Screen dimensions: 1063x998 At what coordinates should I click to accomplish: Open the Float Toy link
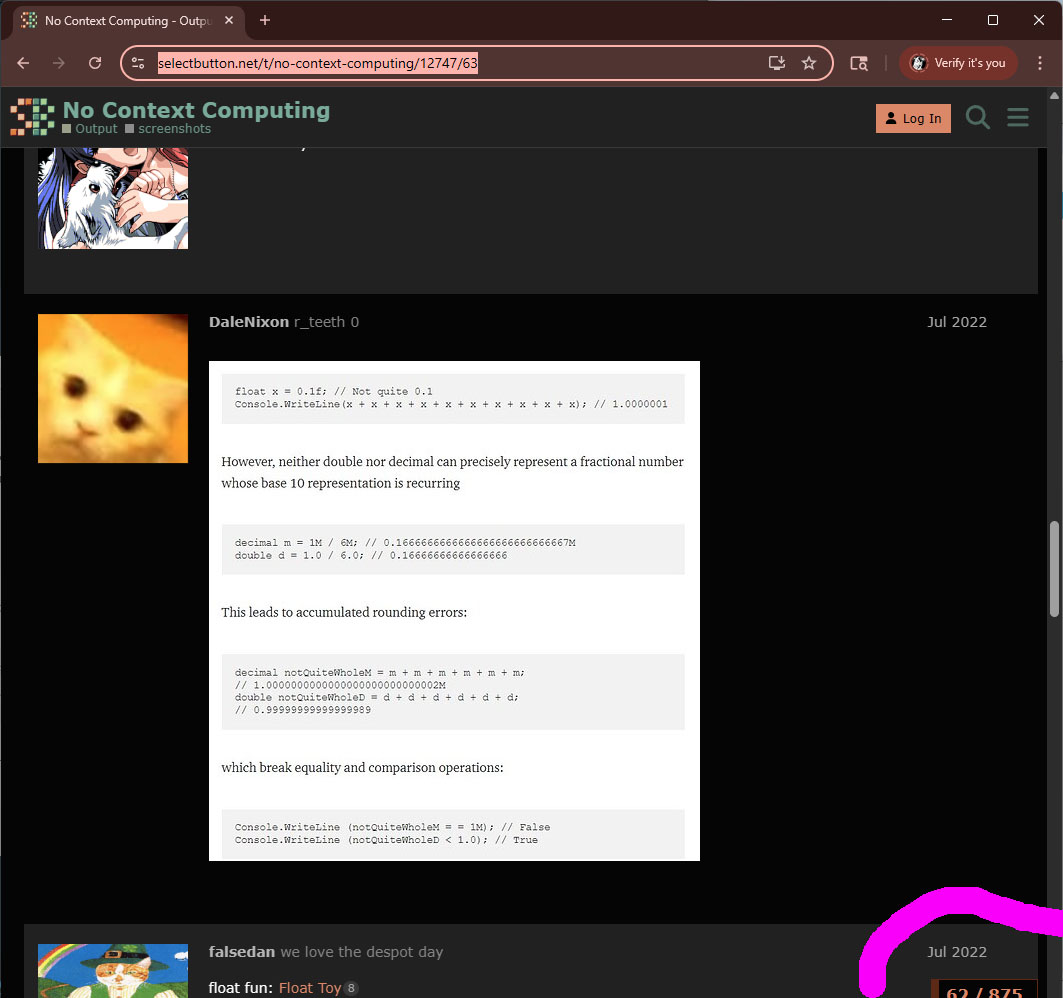point(309,987)
